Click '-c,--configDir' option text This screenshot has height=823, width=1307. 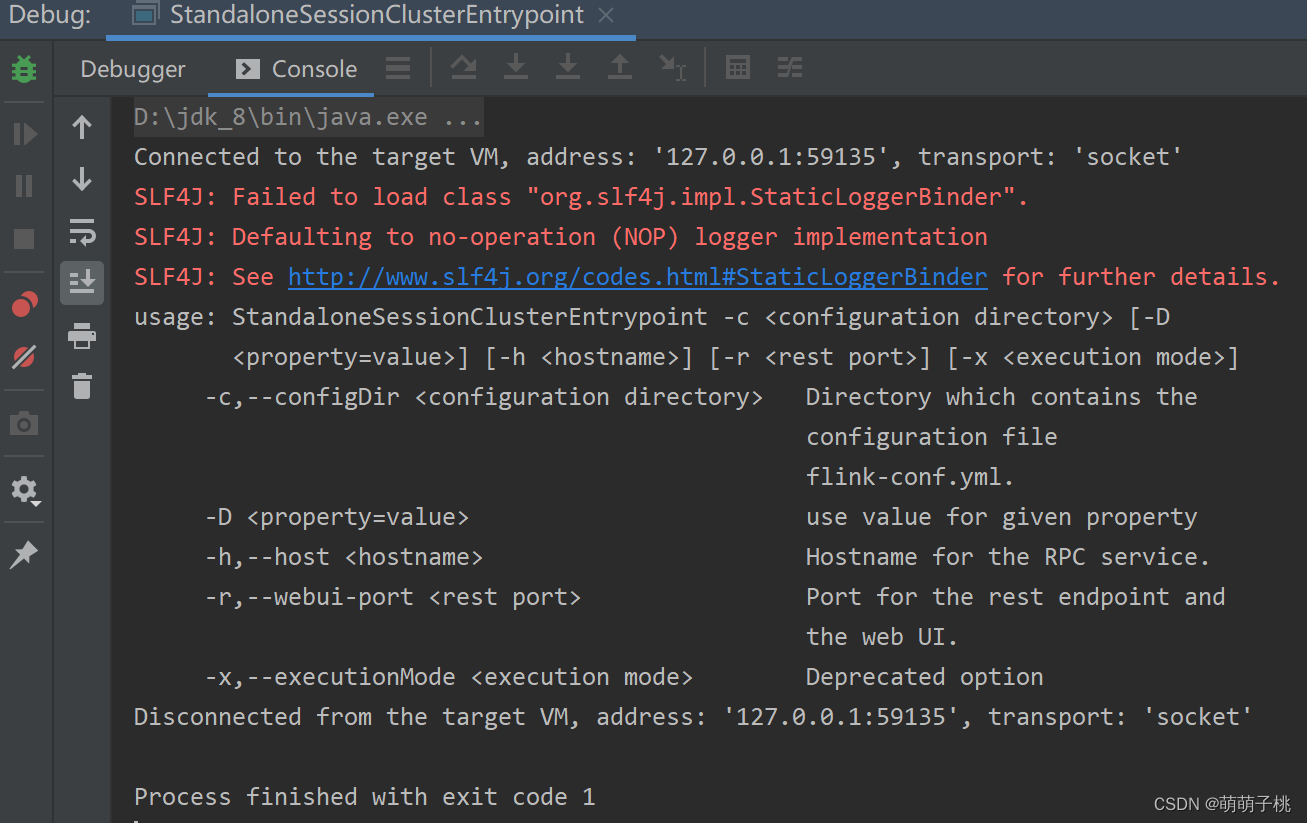484,397
